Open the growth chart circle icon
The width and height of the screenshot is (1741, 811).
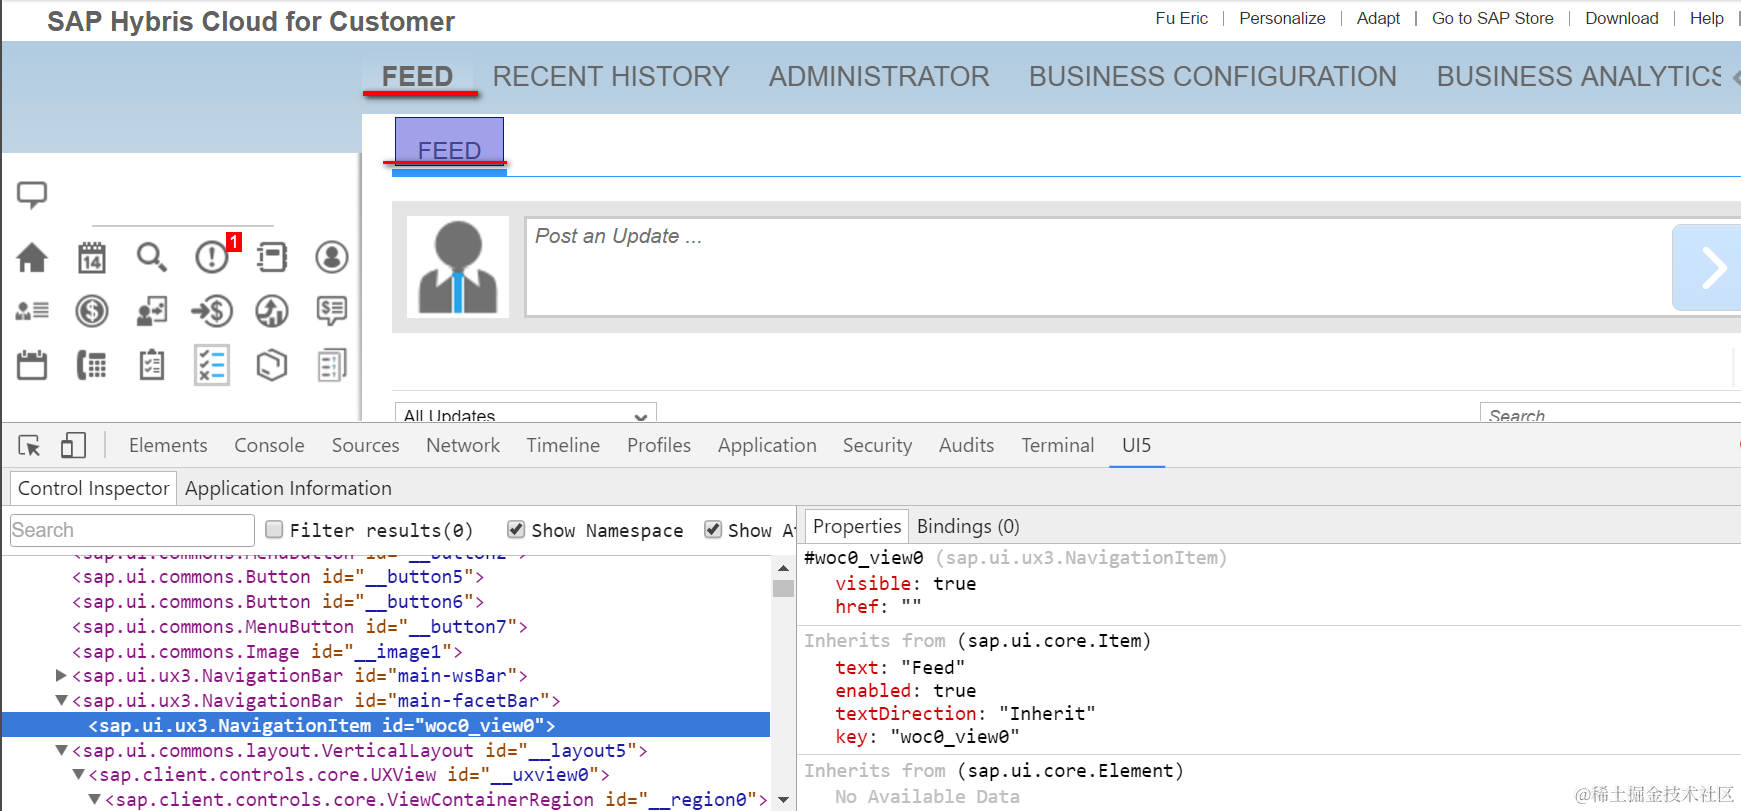[272, 311]
